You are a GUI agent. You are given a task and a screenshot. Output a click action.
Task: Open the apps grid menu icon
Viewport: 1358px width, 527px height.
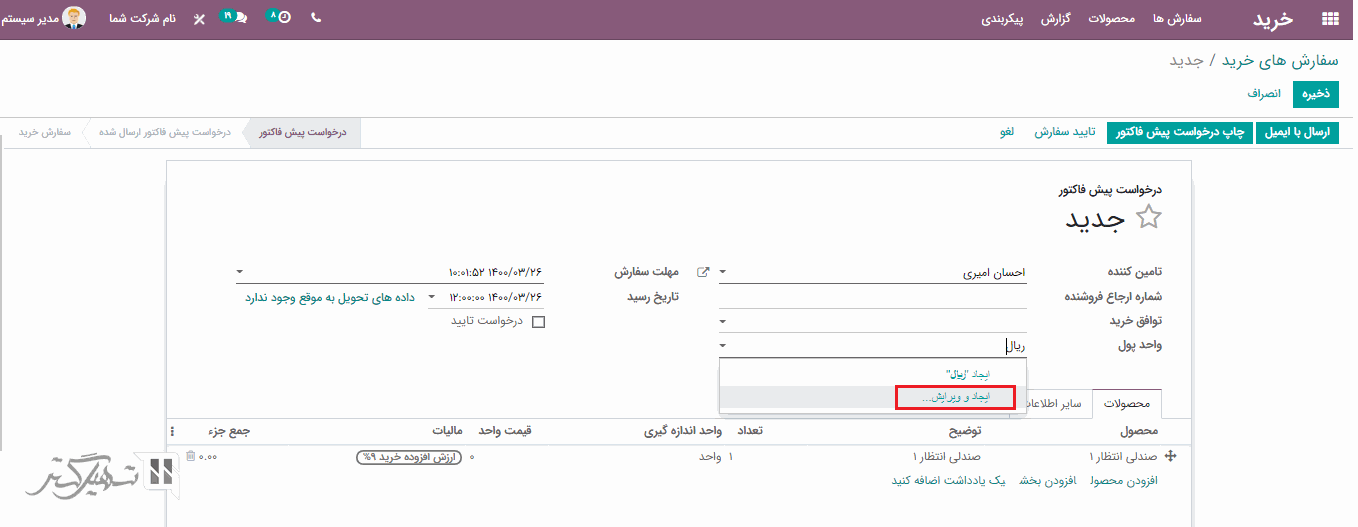point(1330,18)
